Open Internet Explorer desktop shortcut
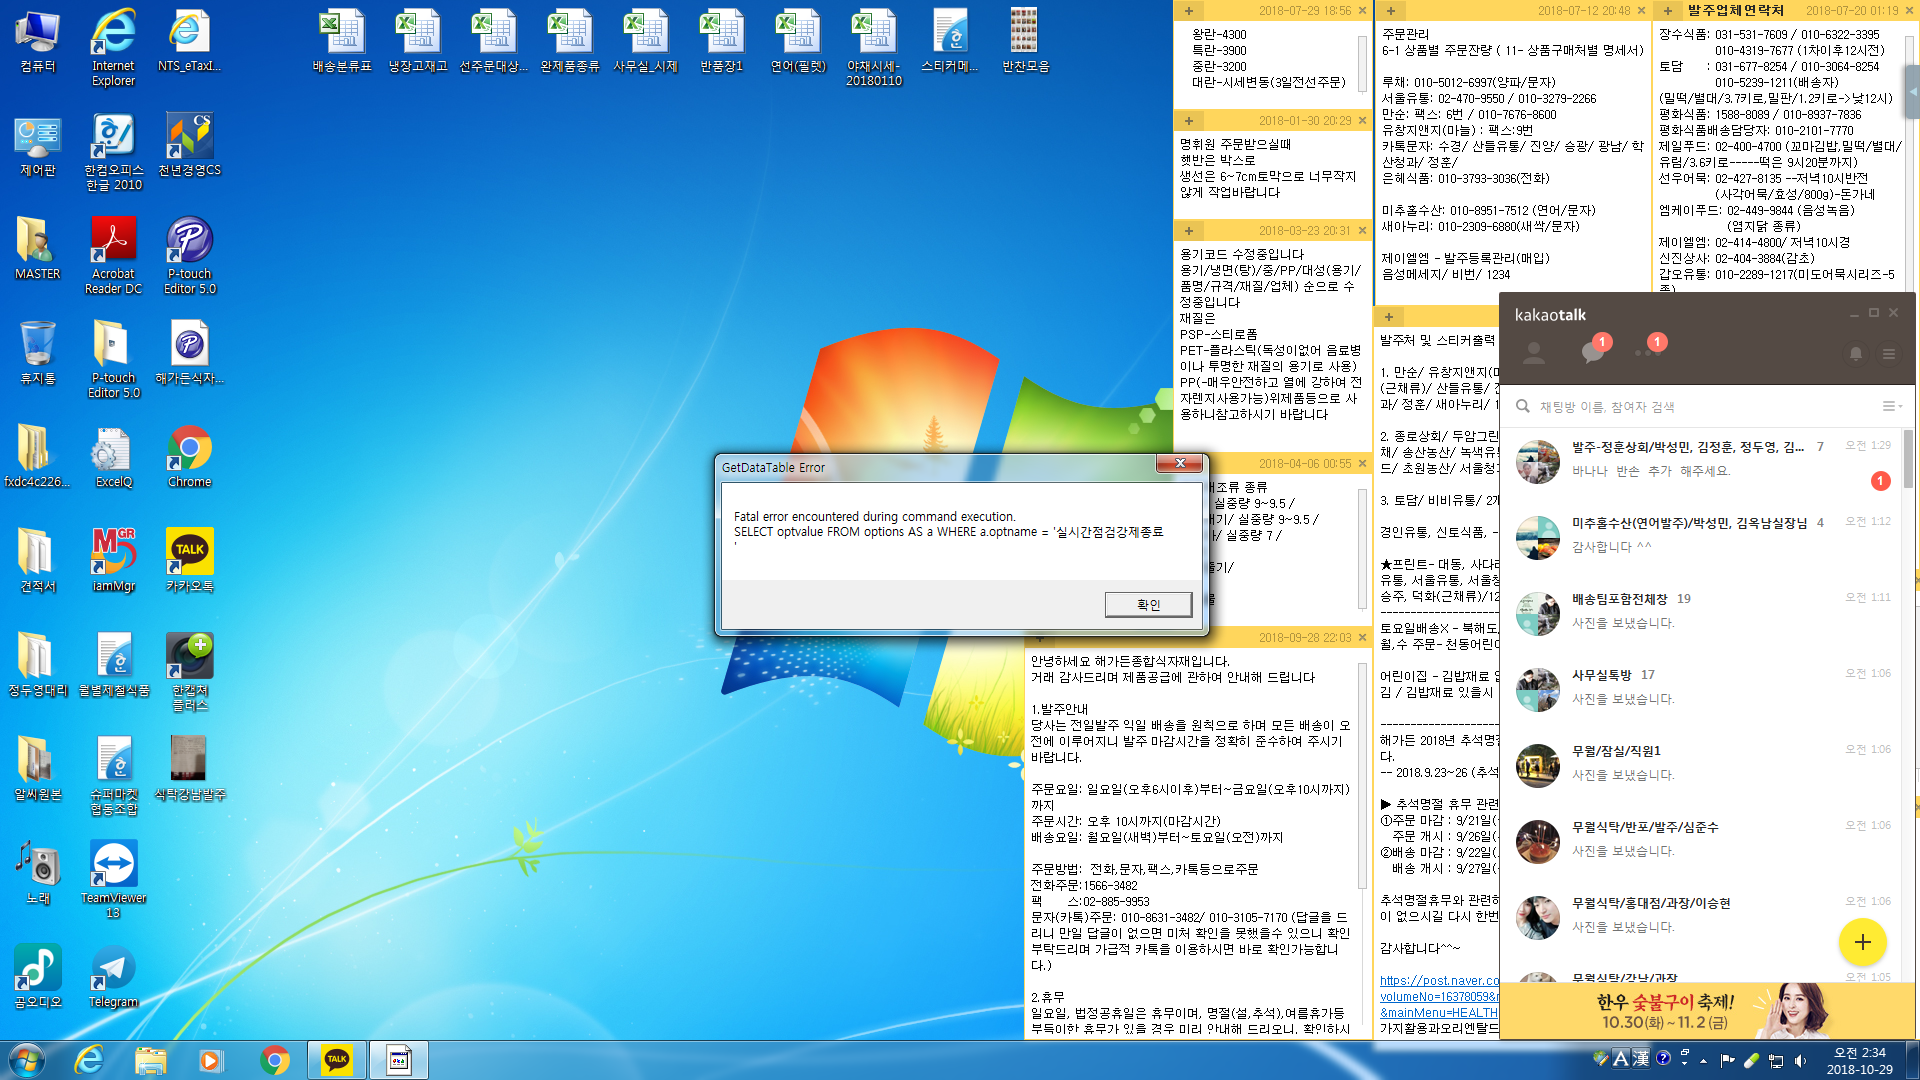1920x1080 pixels. 113,48
